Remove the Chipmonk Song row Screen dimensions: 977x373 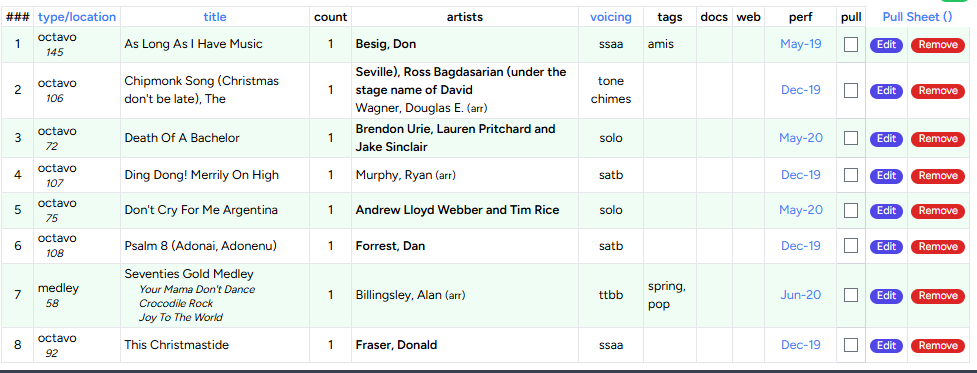point(938,91)
